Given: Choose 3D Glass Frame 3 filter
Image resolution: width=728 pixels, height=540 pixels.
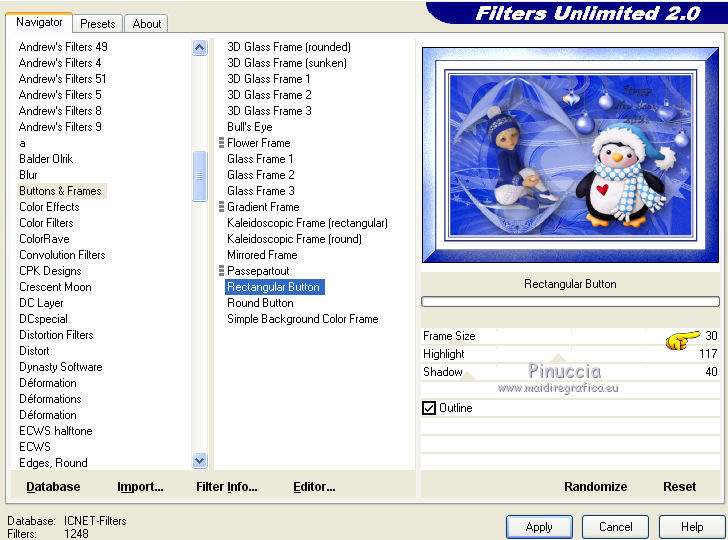Looking at the screenshot, I should click(269, 111).
